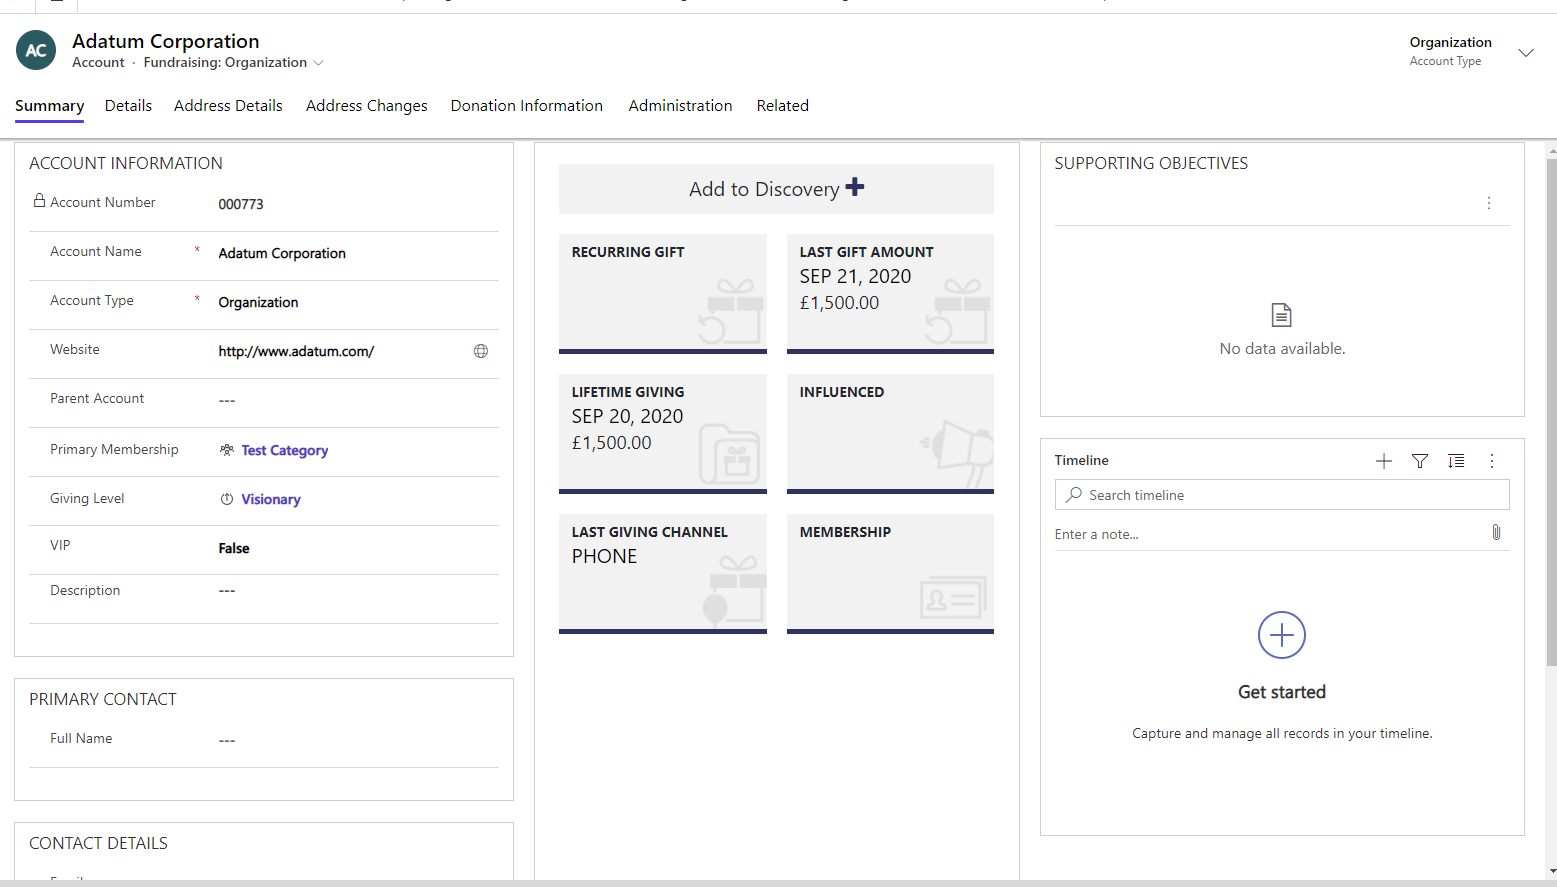
Task: Open the Membership tile
Action: coord(890,574)
